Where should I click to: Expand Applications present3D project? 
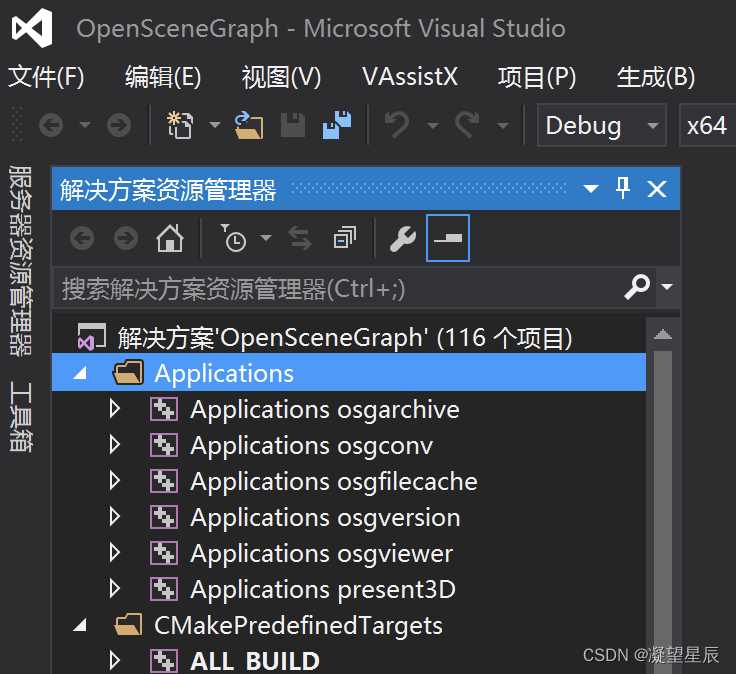click(115, 589)
